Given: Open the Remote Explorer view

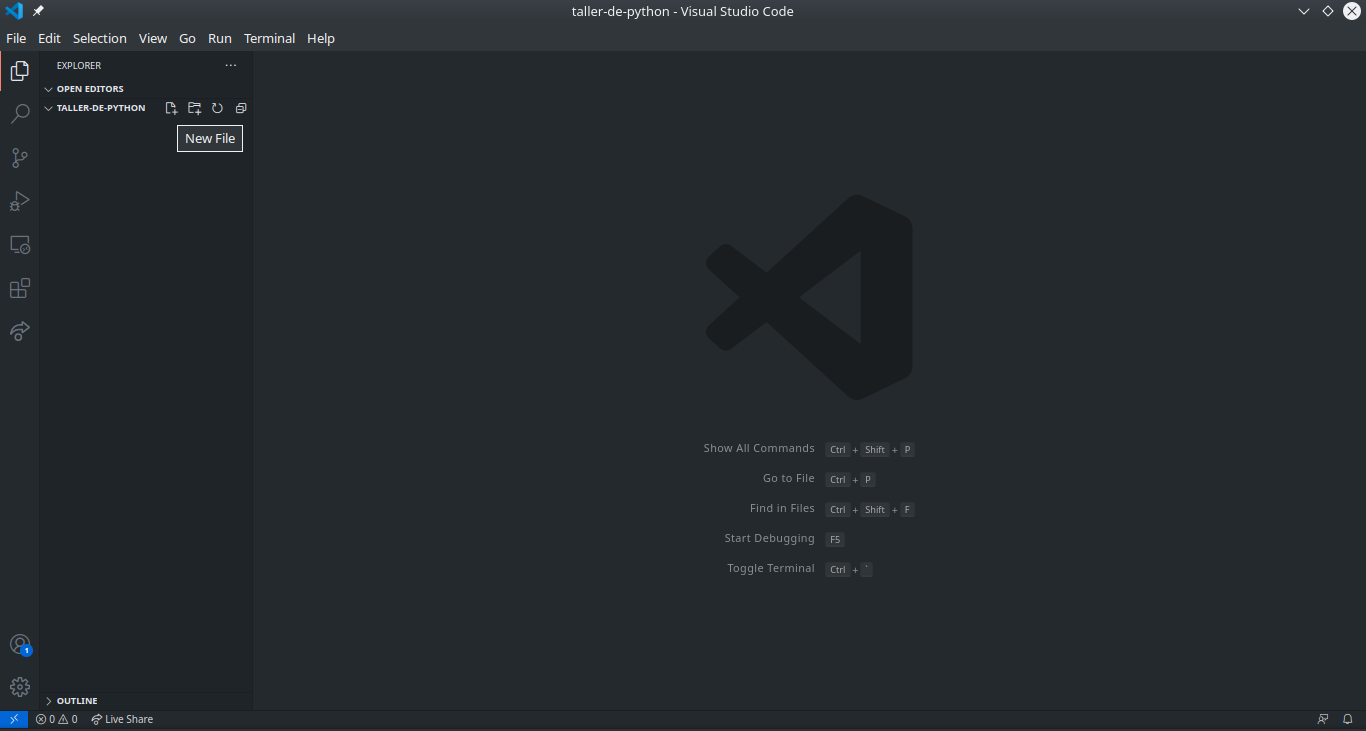Looking at the screenshot, I should tap(19, 245).
